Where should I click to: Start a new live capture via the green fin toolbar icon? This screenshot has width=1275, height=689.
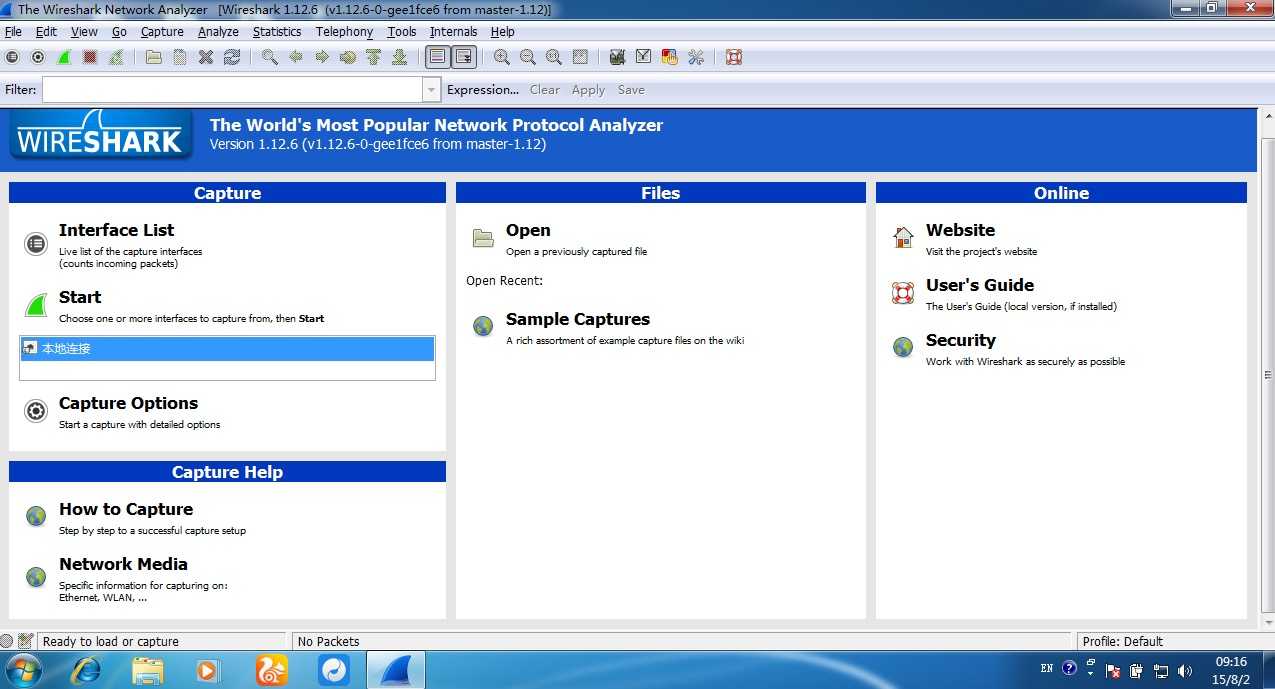click(64, 57)
